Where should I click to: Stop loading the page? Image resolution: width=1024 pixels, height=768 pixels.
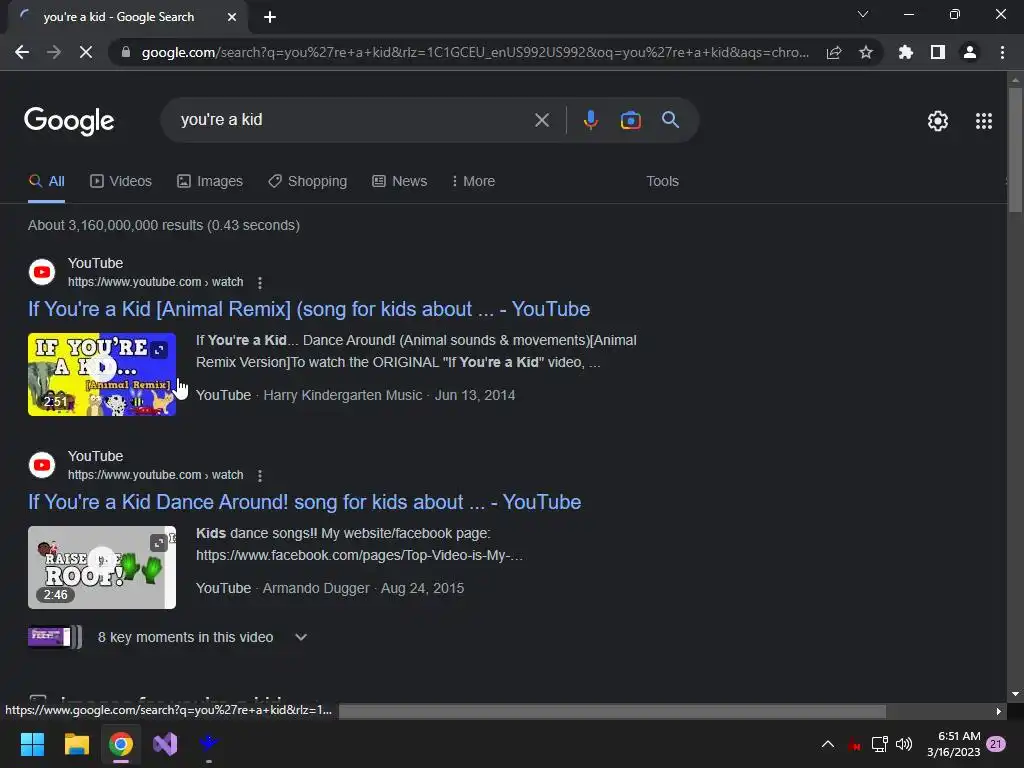[86, 52]
